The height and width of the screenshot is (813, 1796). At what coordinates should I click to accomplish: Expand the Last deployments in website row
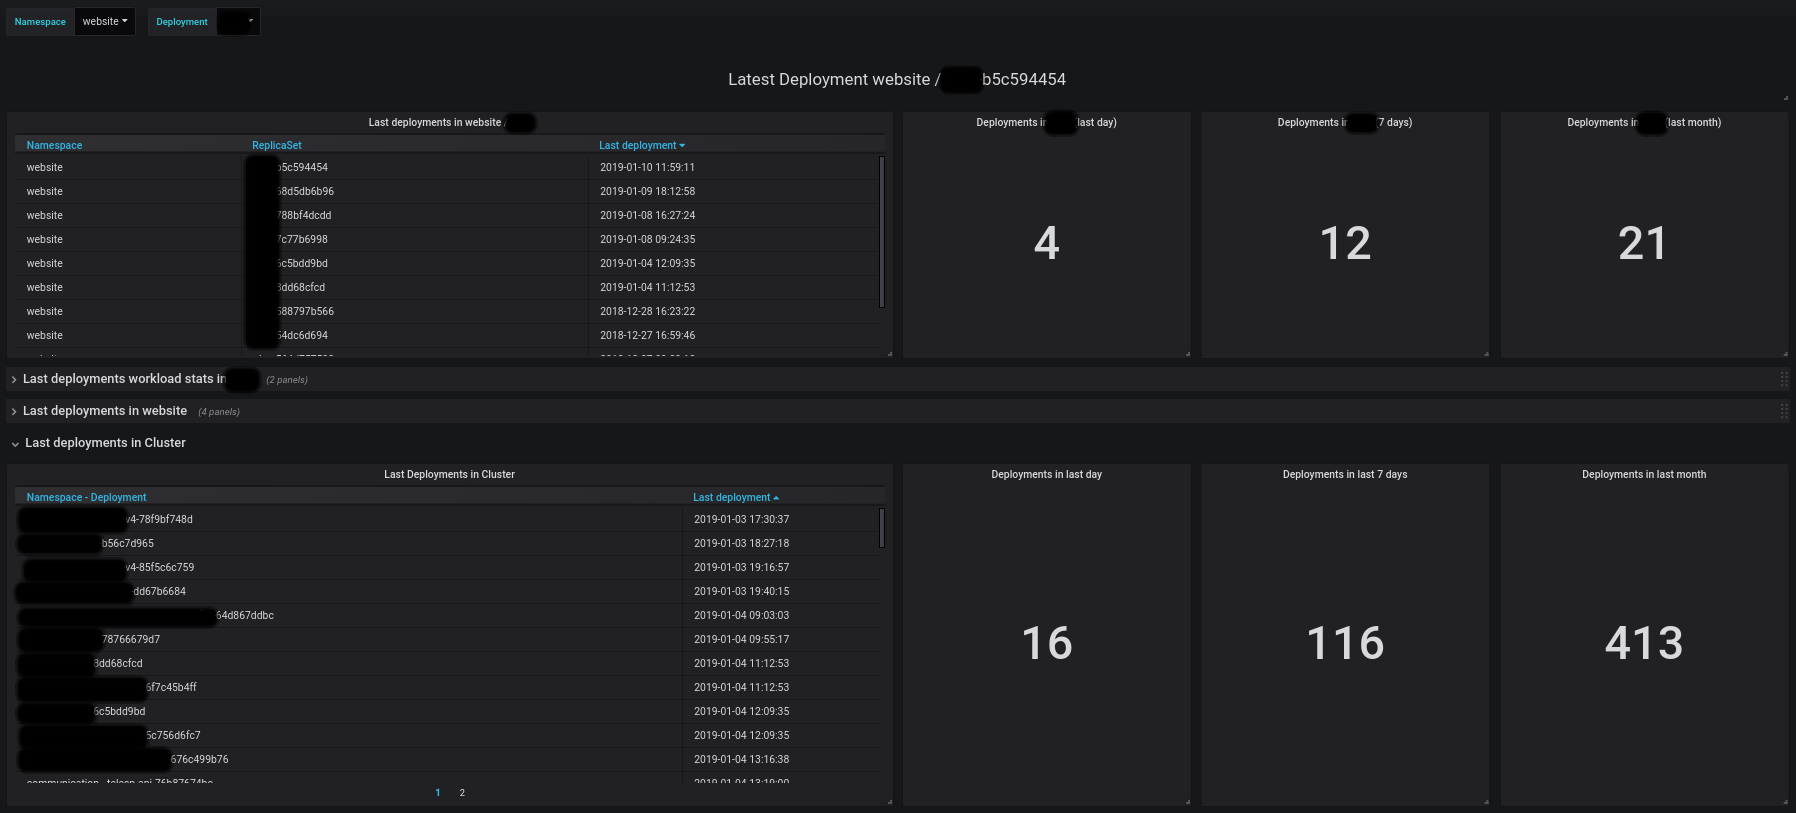pos(105,411)
